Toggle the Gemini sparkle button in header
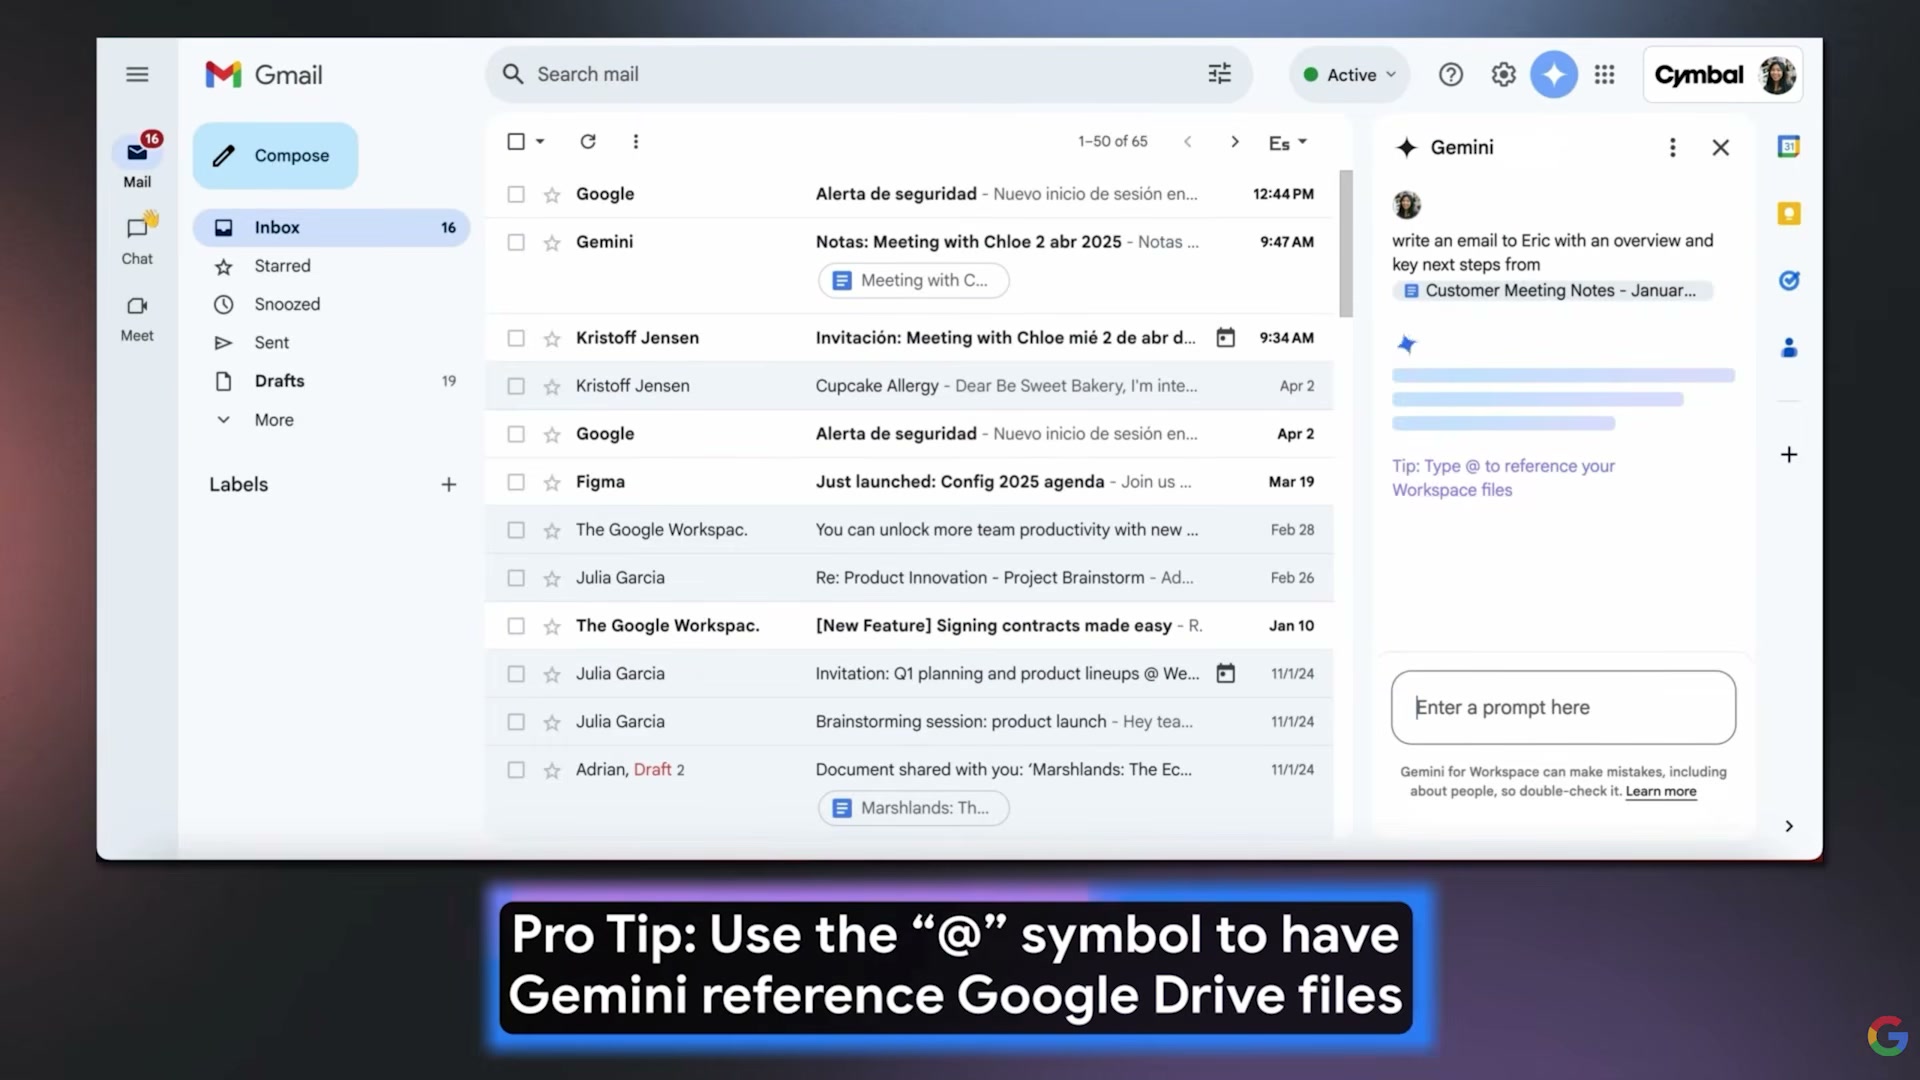Screen dimensions: 1920x1080 pos(1554,75)
